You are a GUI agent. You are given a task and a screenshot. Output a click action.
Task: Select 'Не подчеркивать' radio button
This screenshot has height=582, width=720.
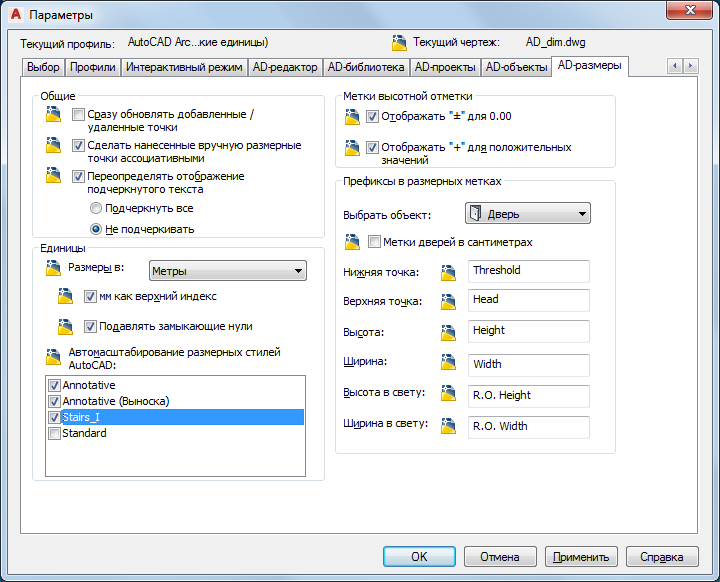96,229
